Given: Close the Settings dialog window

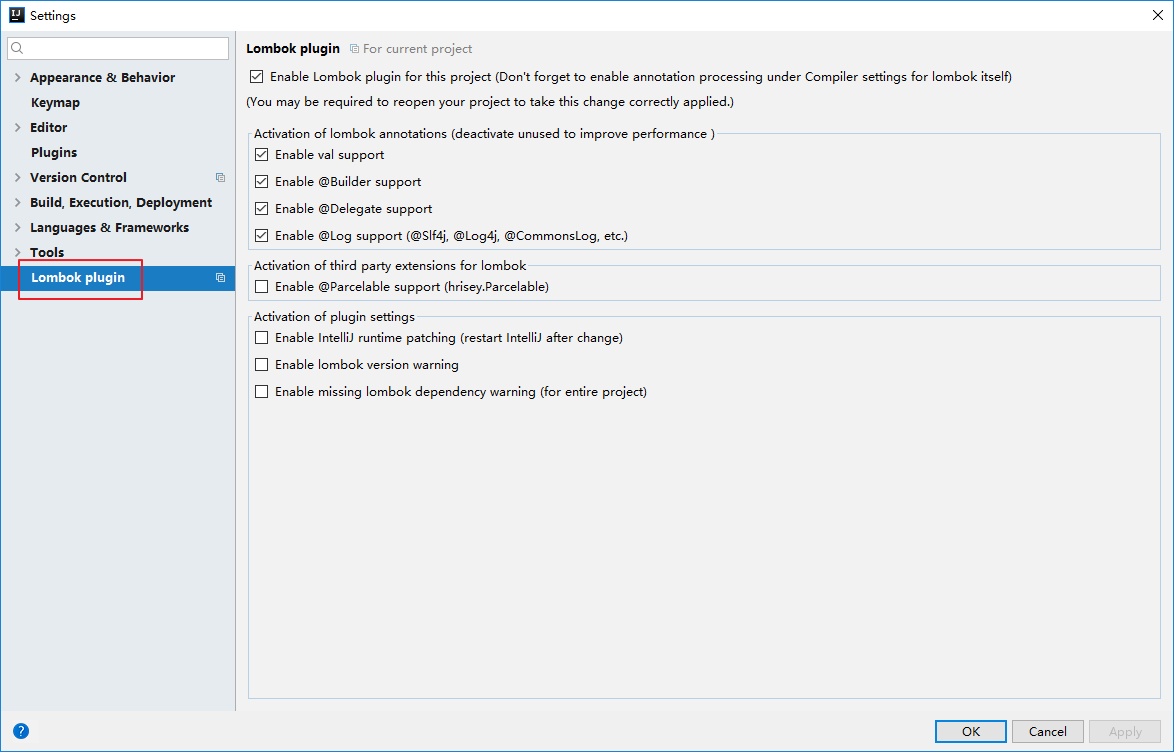Looking at the screenshot, I should [x=1157, y=15].
